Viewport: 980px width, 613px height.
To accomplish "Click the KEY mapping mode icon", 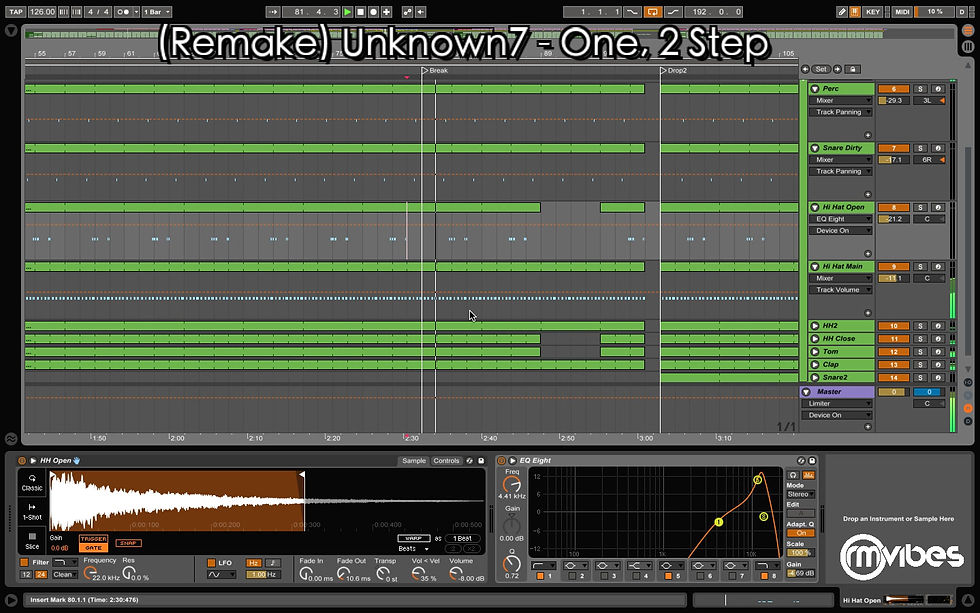I will (x=873, y=11).
